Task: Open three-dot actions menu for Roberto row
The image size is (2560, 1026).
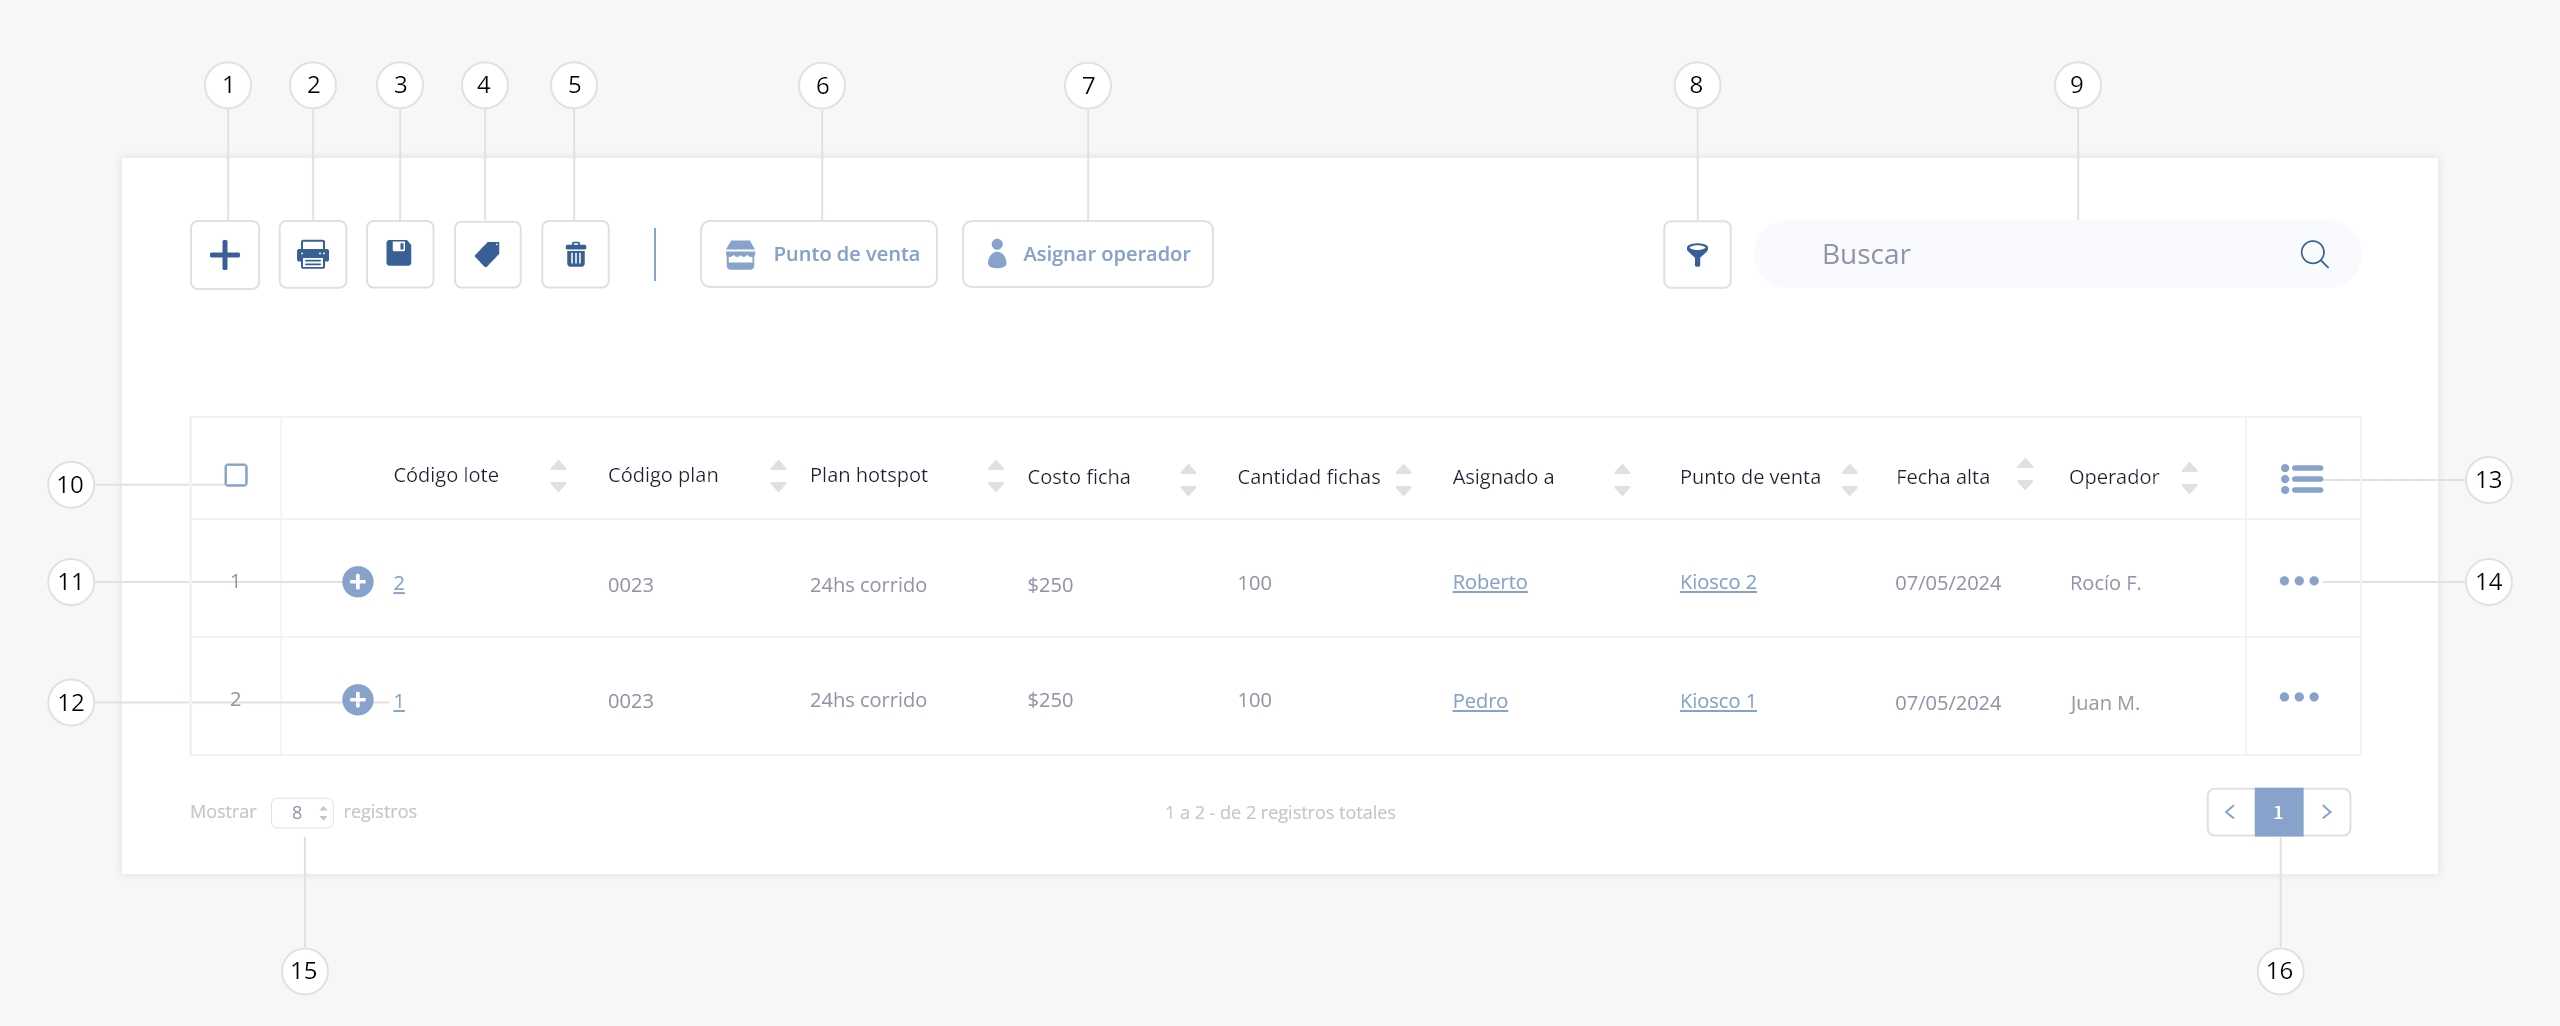Action: [2298, 581]
